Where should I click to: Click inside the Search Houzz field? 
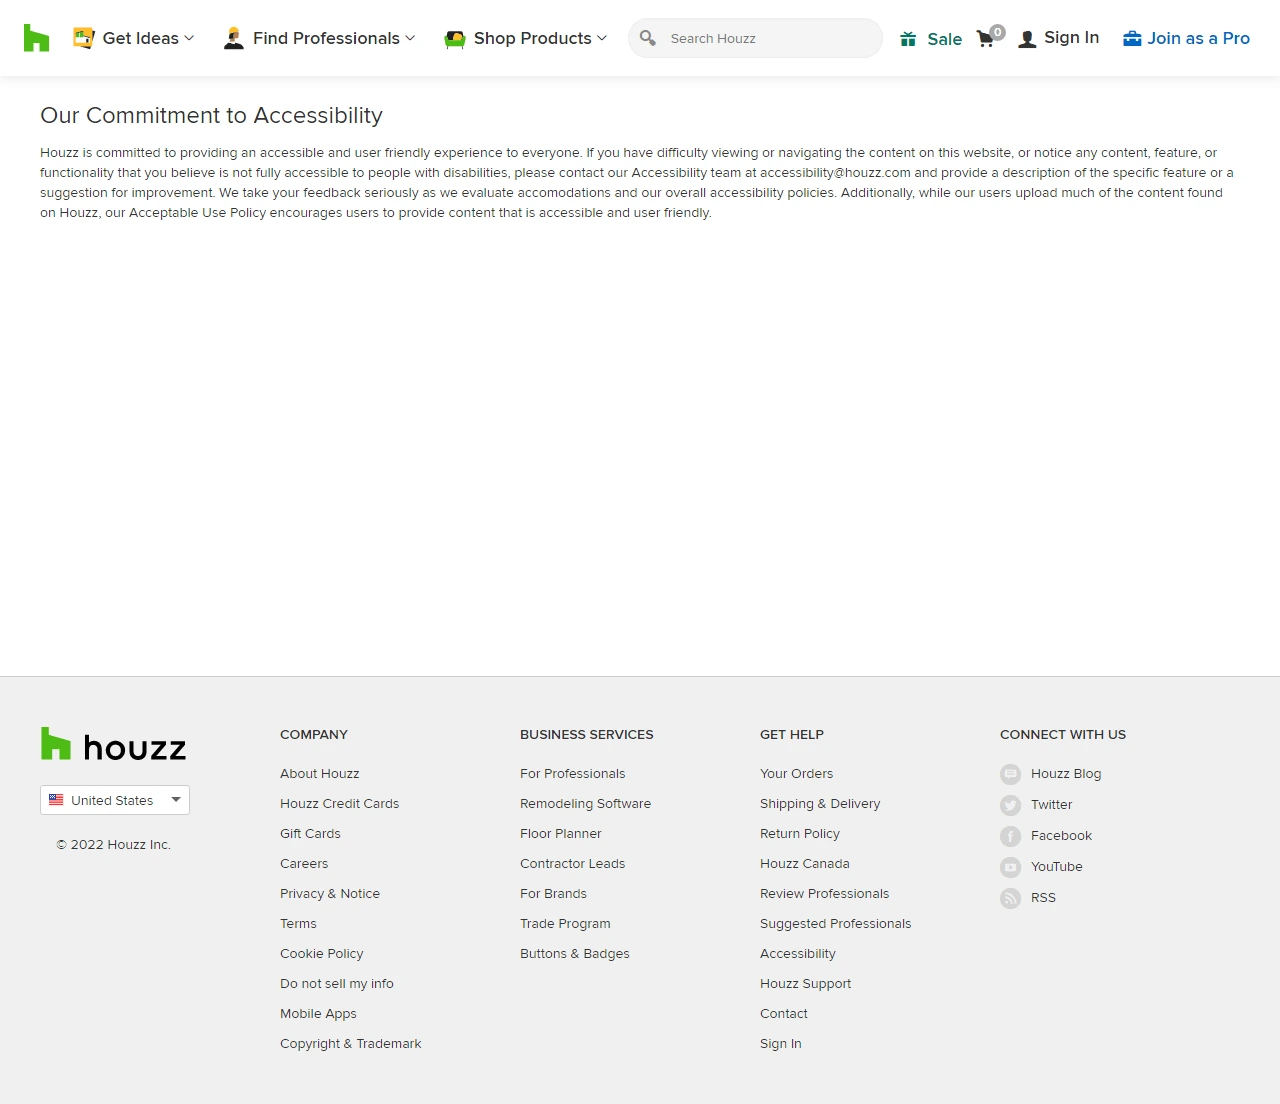[755, 38]
